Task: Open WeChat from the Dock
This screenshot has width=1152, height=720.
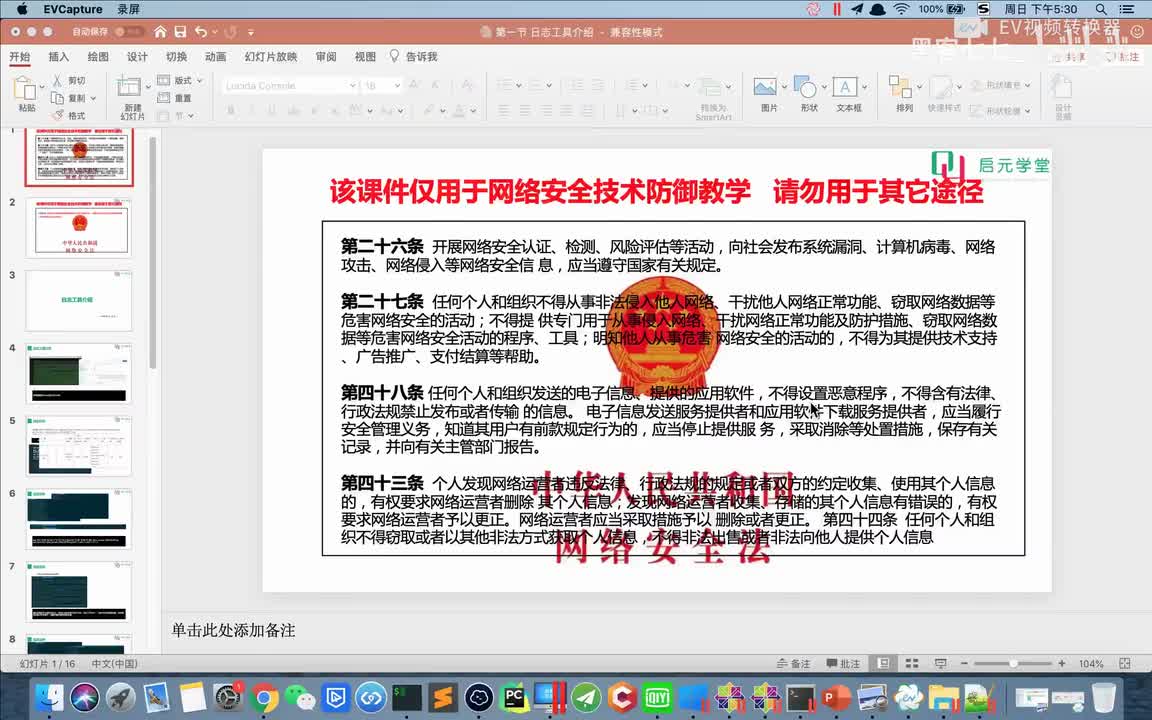Action: pyautogui.click(x=300, y=697)
